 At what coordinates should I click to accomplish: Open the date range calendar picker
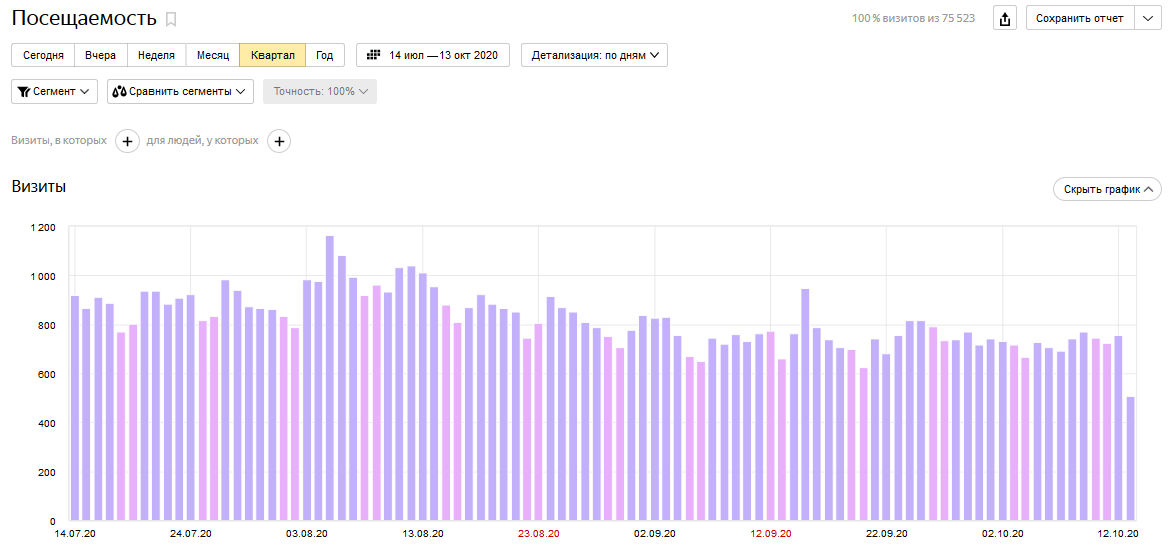point(433,55)
